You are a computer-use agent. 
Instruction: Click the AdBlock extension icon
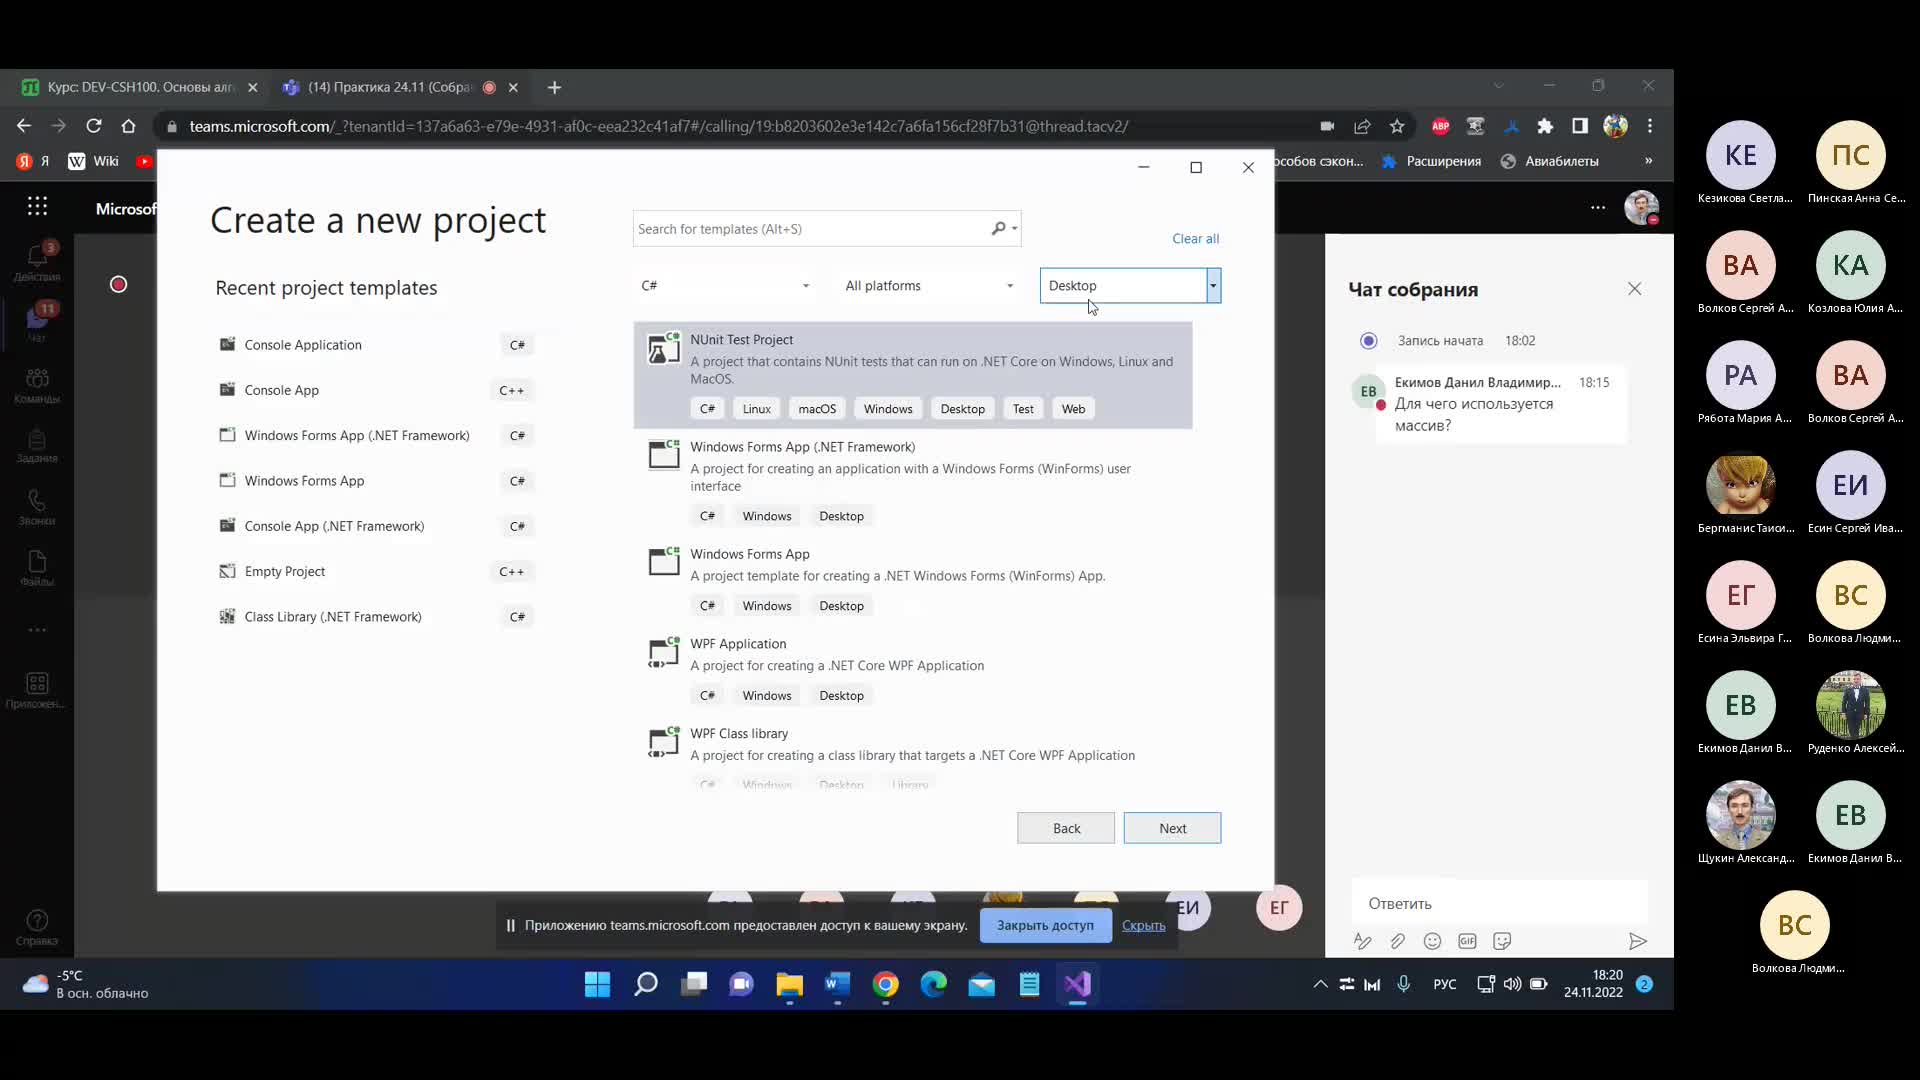point(1440,126)
